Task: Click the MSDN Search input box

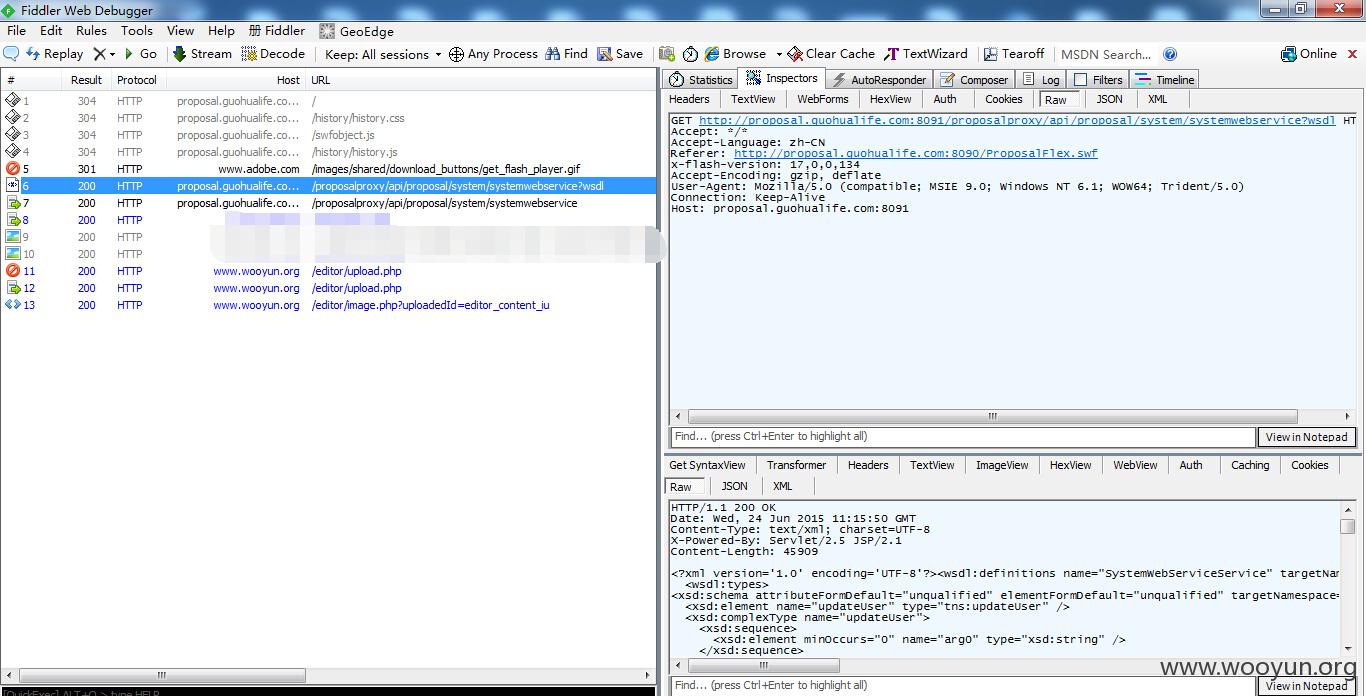Action: [1106, 54]
